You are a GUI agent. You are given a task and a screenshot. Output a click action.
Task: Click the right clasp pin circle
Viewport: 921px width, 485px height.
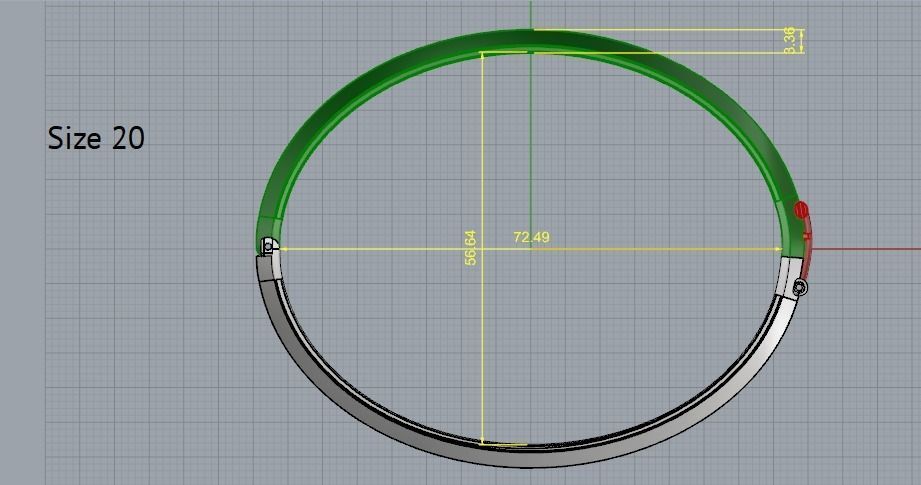click(x=800, y=287)
